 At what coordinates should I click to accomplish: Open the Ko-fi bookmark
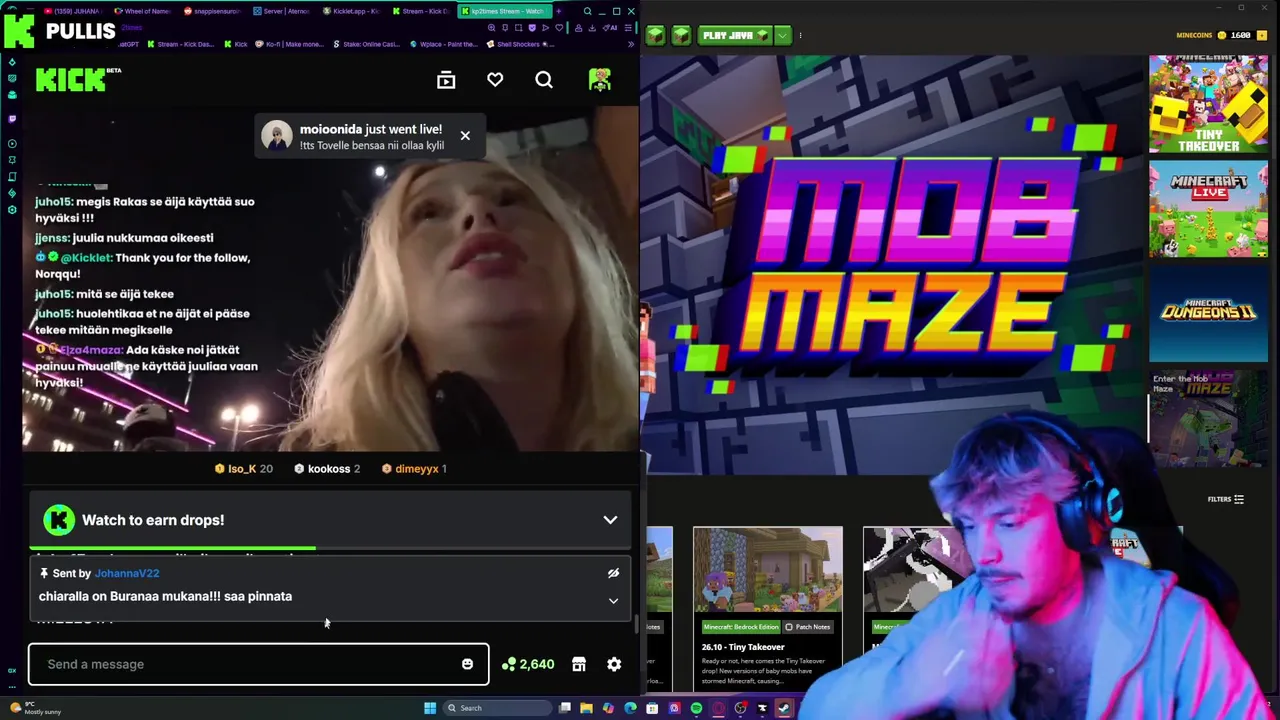click(x=290, y=44)
